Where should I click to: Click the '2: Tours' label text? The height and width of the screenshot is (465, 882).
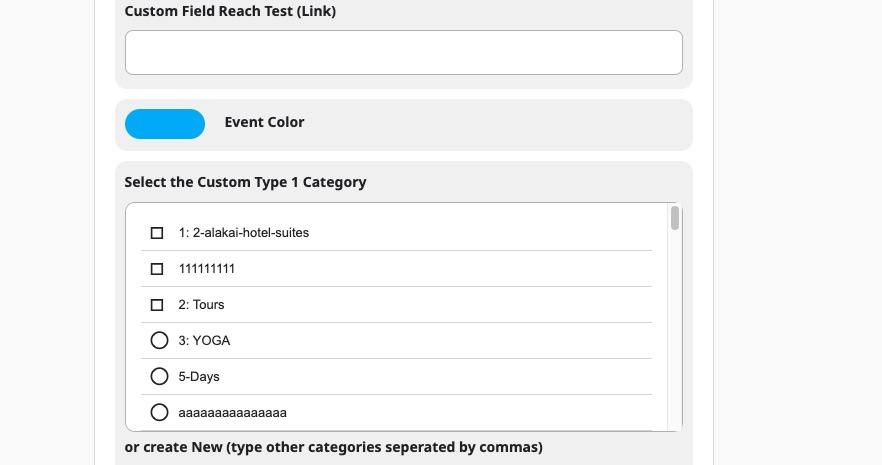(x=201, y=305)
